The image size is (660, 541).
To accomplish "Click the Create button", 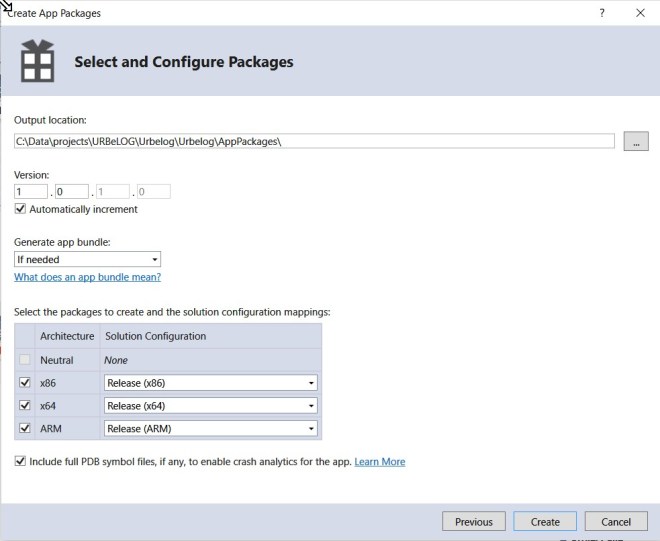I will tap(545, 521).
